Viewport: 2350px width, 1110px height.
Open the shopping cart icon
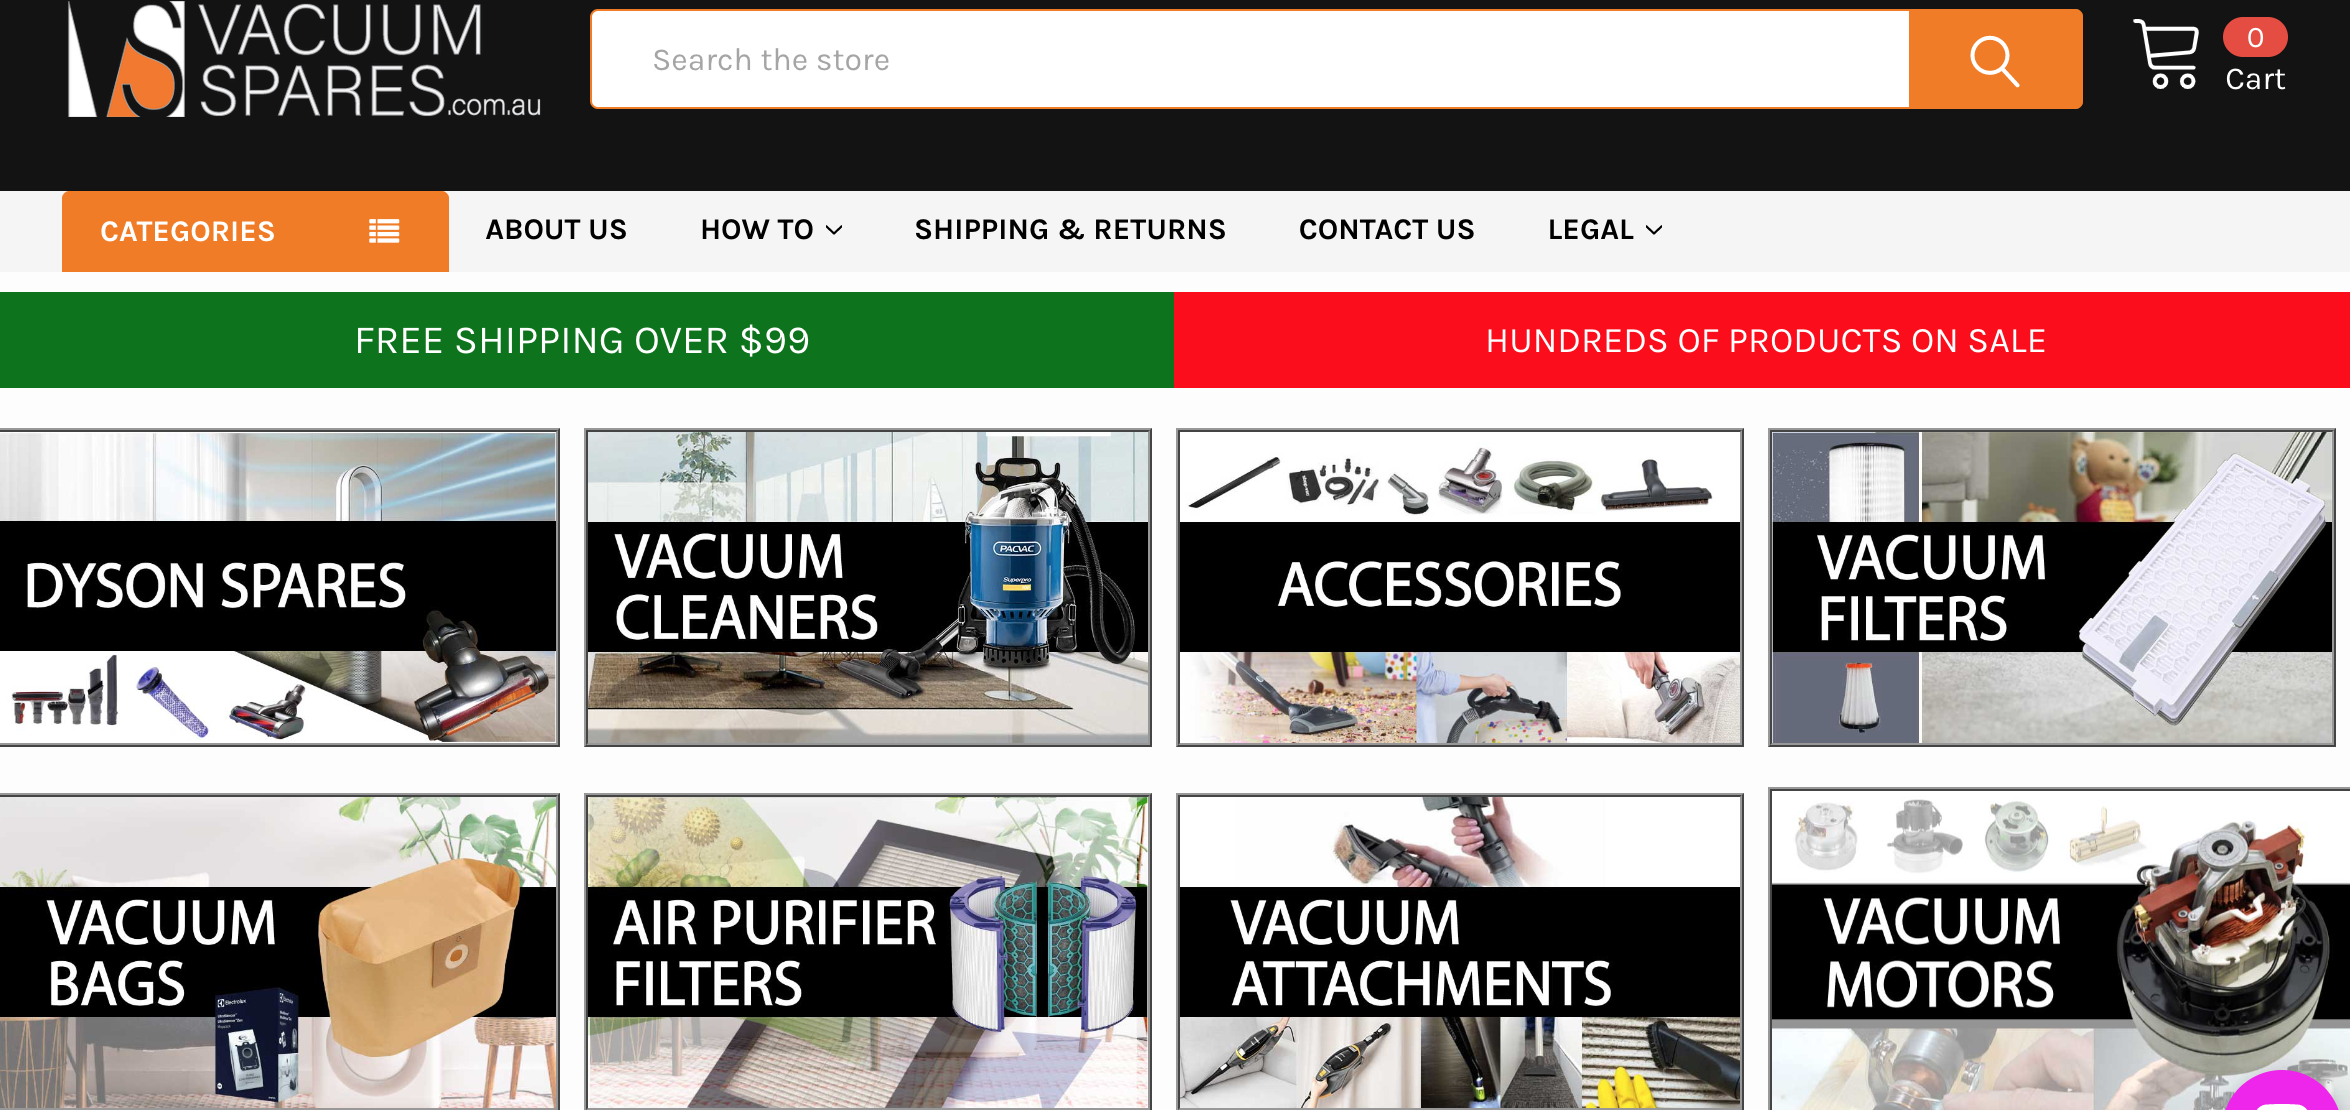click(2166, 55)
